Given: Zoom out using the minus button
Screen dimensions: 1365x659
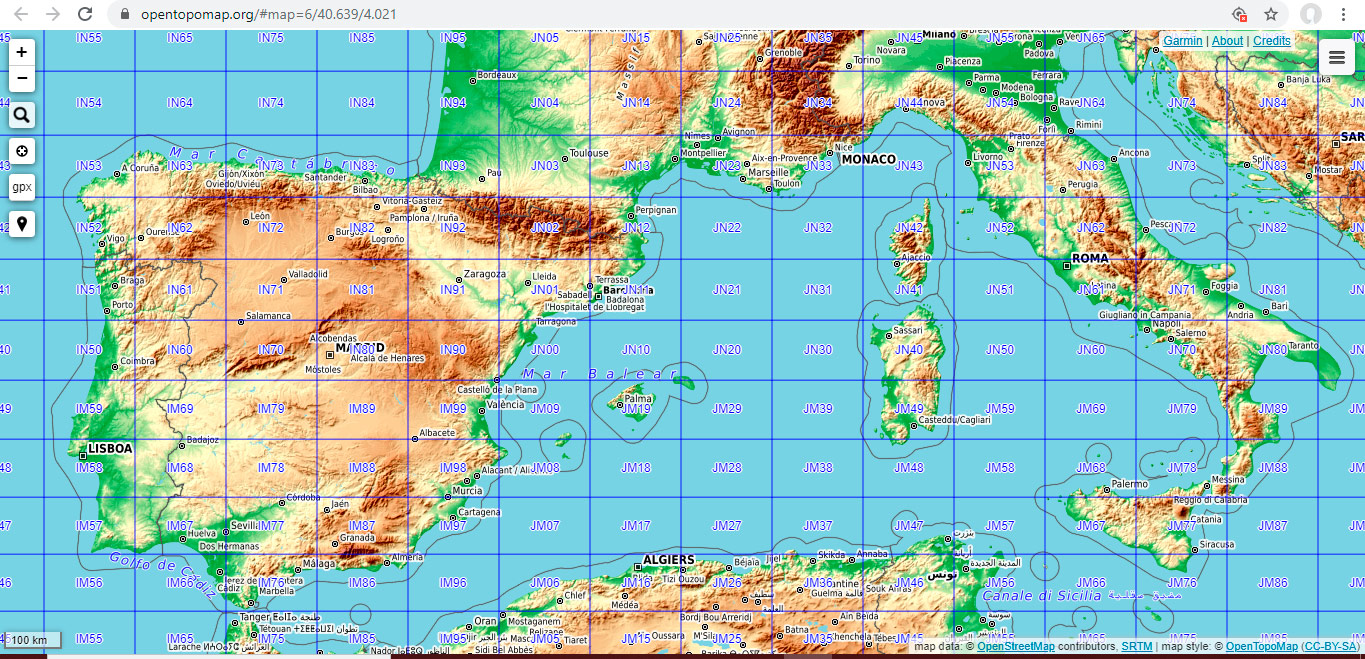Looking at the screenshot, I should tap(22, 79).
